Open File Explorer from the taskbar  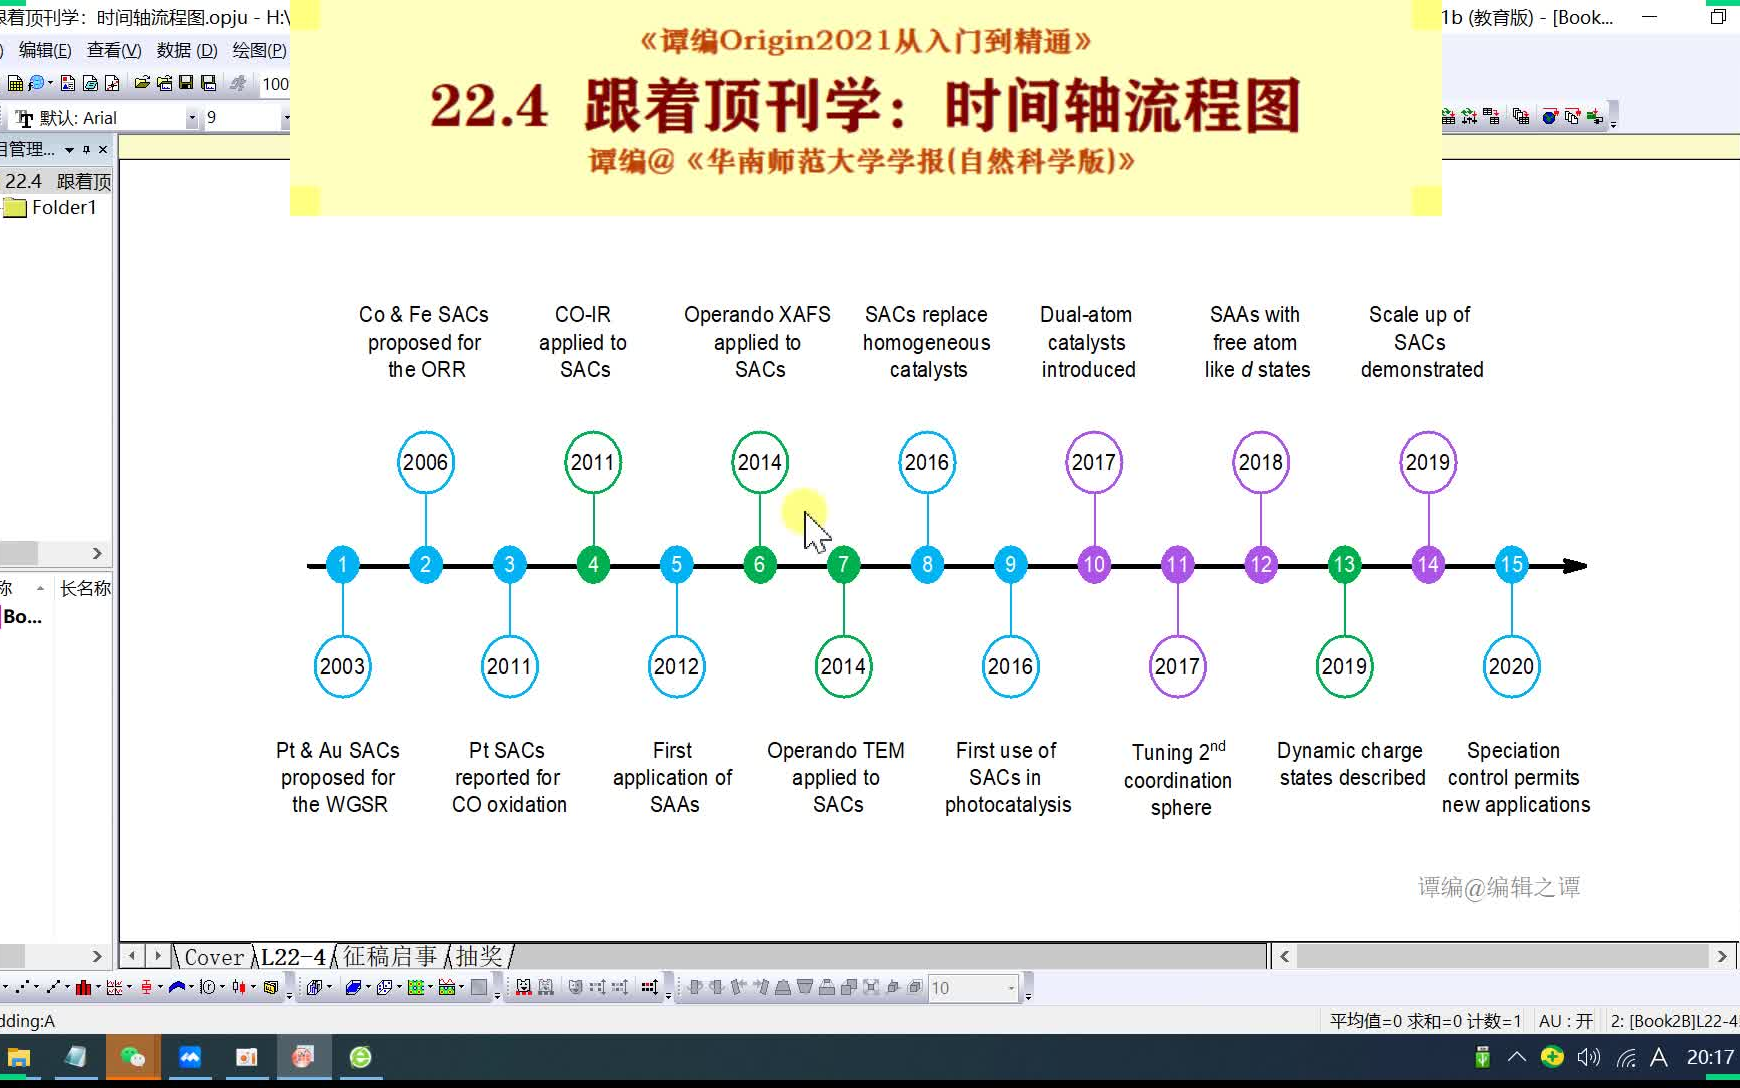pyautogui.click(x=19, y=1057)
